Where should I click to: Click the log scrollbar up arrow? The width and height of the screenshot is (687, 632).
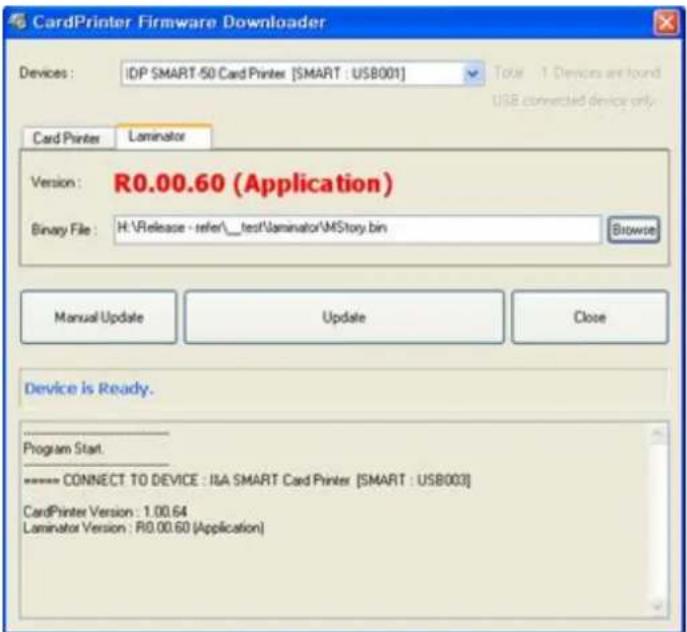tap(657, 434)
